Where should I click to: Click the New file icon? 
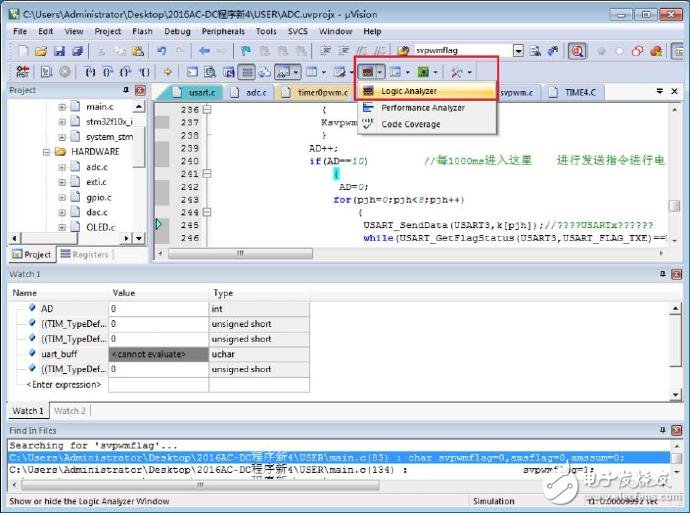pos(23,51)
